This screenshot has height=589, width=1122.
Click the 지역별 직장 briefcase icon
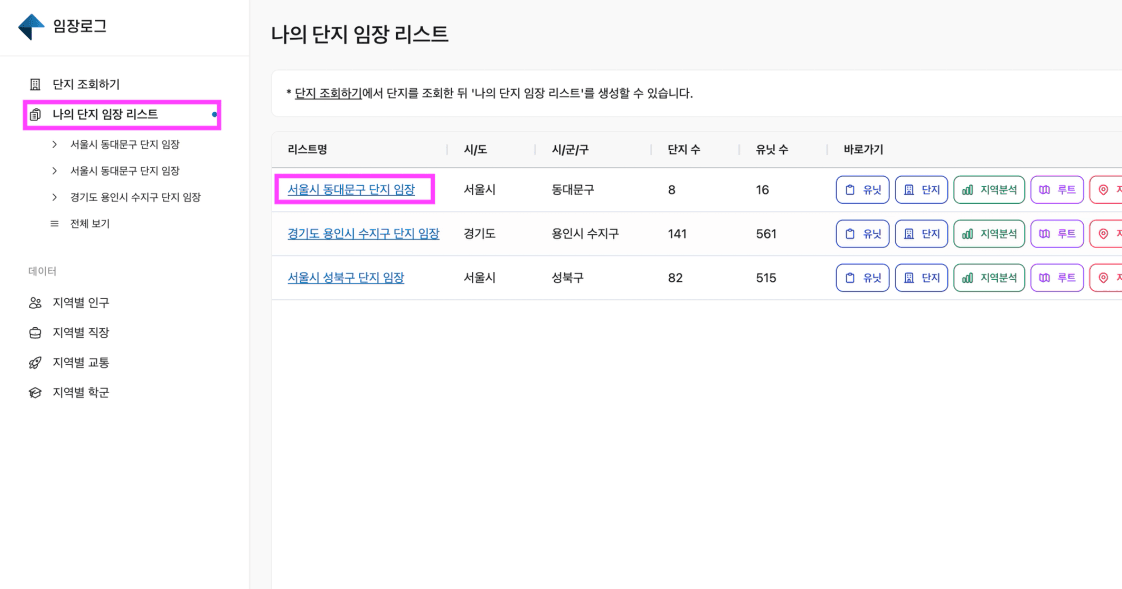pyautogui.click(x=35, y=333)
